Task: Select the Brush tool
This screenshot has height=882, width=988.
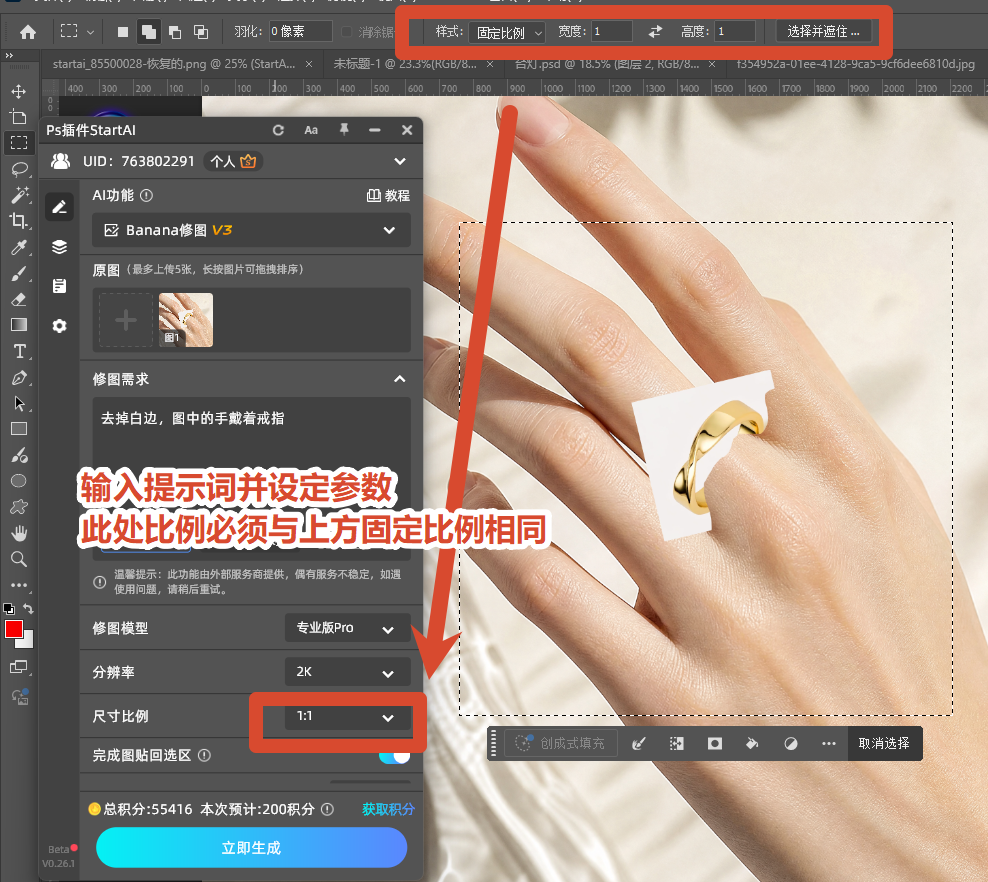Action: pos(19,273)
